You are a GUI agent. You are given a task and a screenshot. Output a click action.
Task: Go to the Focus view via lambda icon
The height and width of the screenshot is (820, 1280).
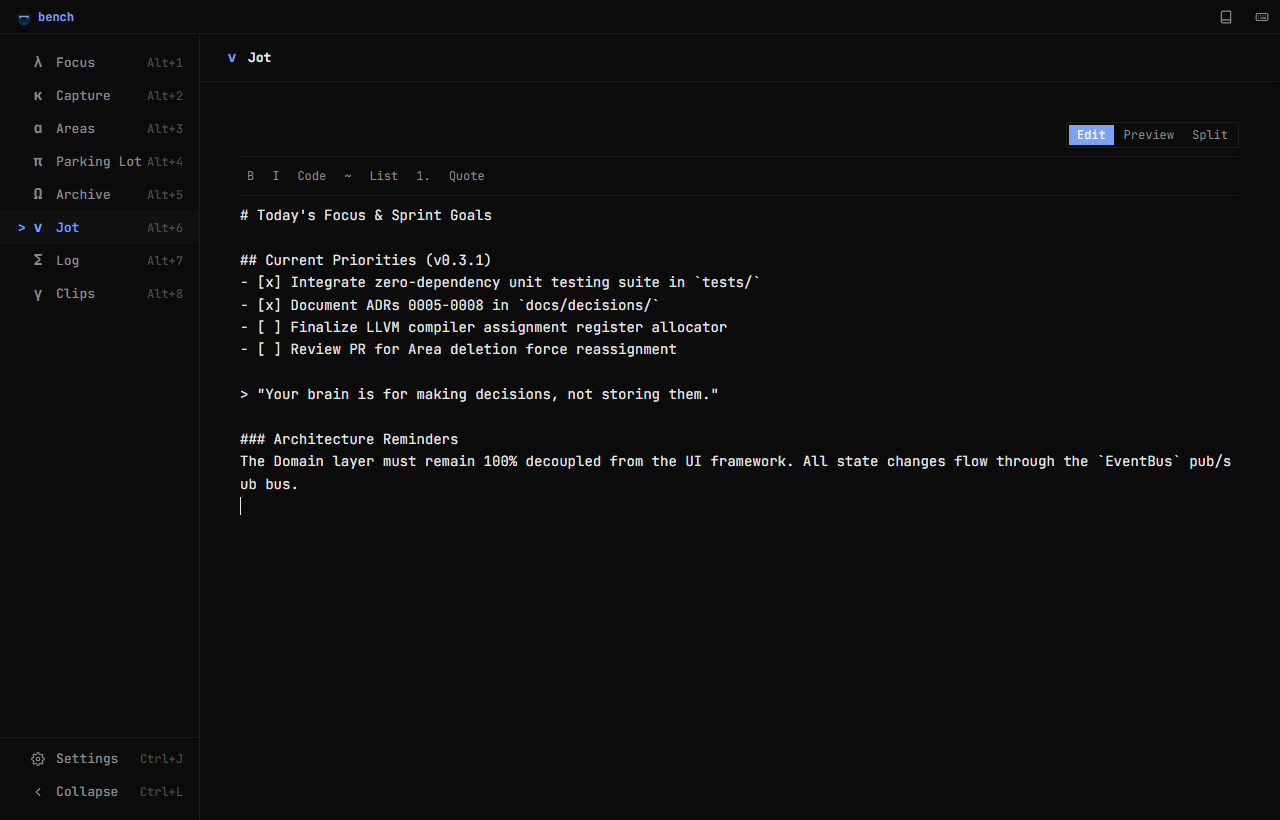(x=38, y=62)
